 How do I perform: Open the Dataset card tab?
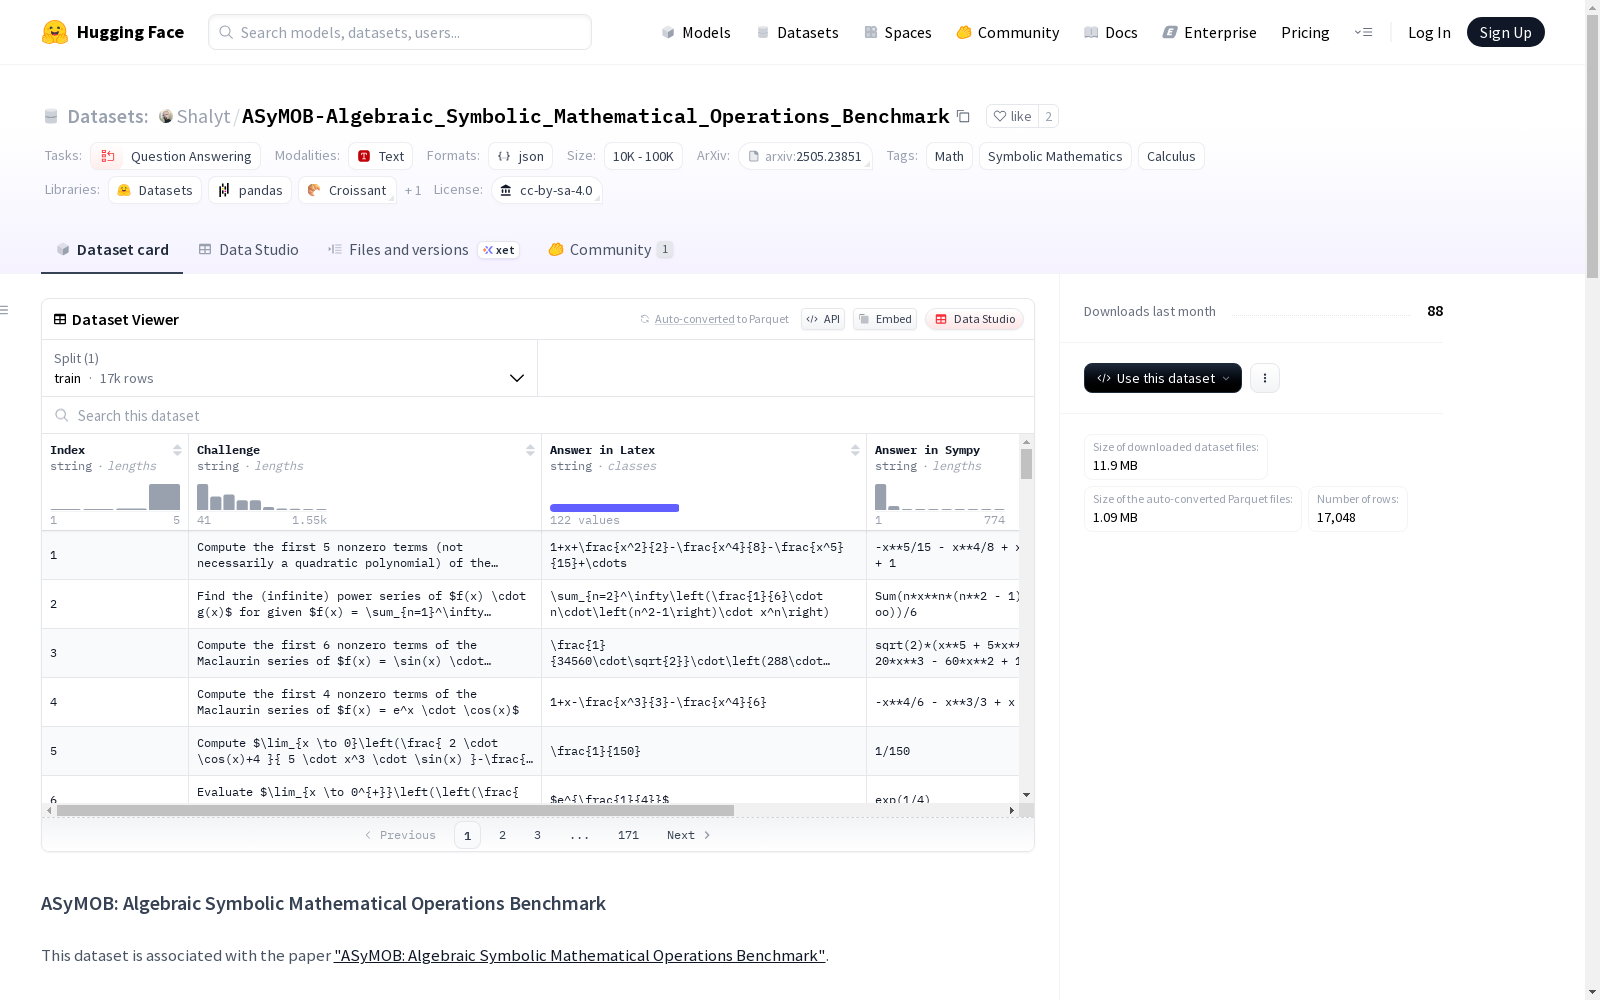click(x=112, y=250)
